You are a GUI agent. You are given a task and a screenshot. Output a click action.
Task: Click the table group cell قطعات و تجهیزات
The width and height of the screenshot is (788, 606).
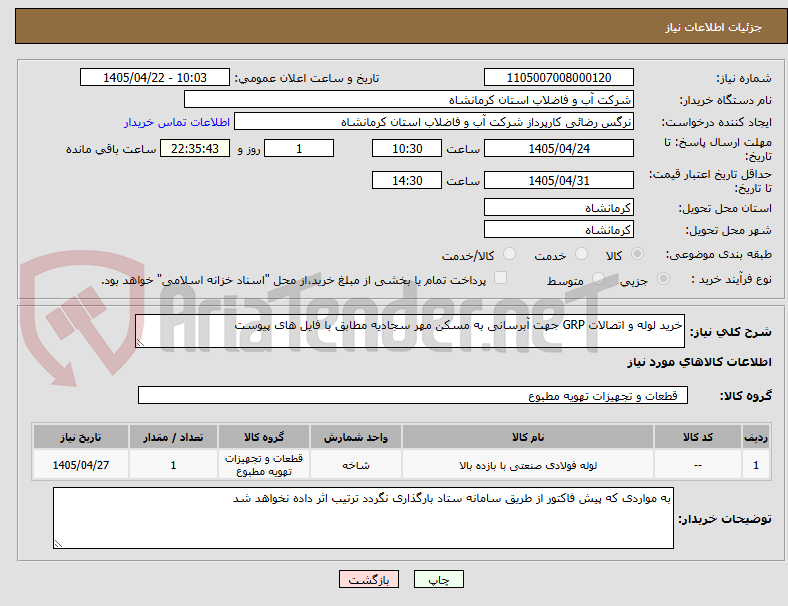coord(264,465)
